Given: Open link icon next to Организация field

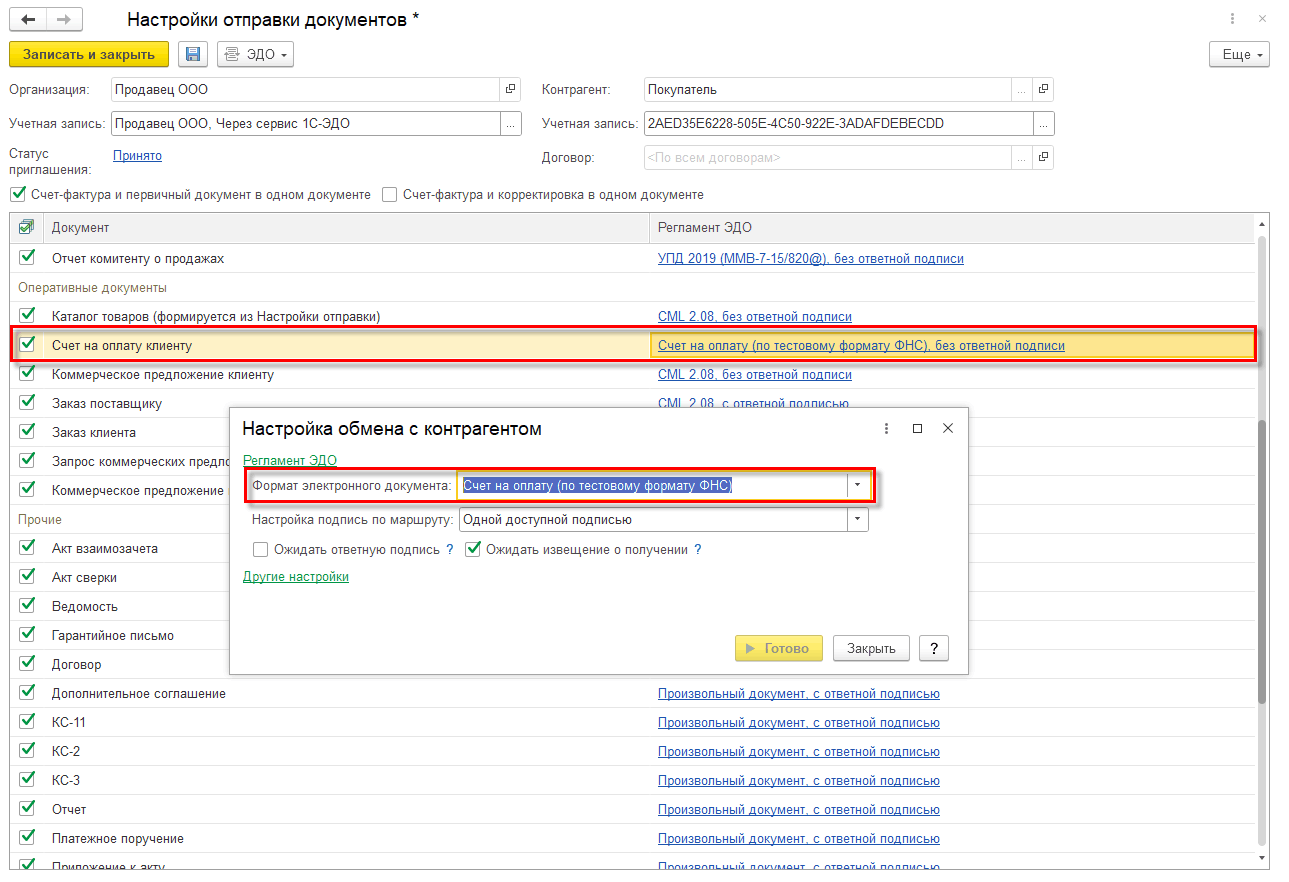Looking at the screenshot, I should click(511, 89).
